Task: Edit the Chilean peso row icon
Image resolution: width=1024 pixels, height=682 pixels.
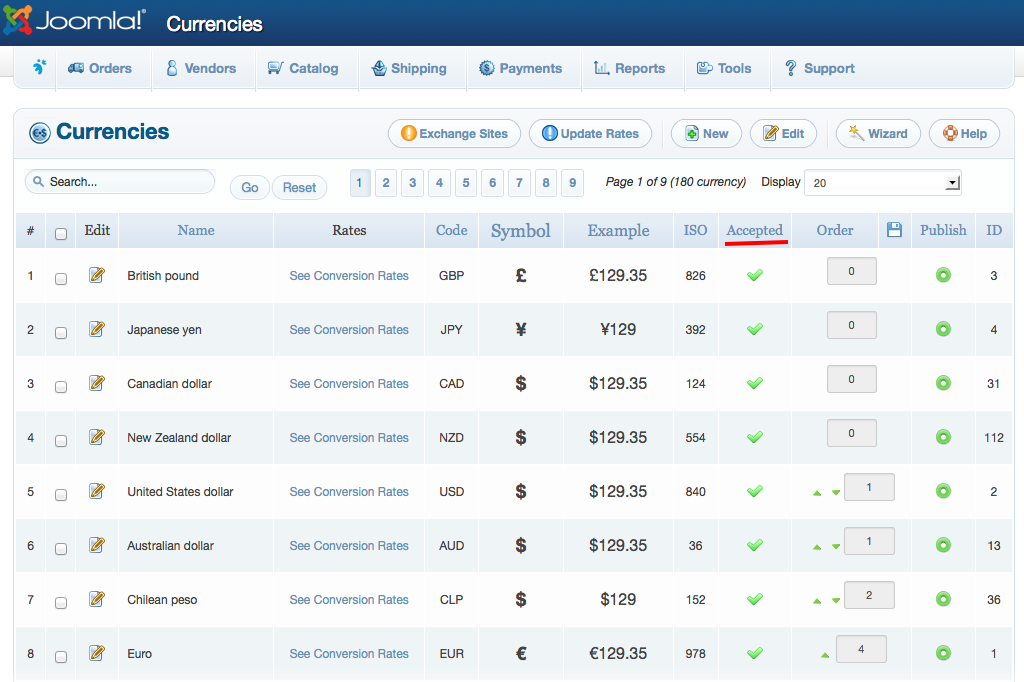Action: (x=97, y=598)
